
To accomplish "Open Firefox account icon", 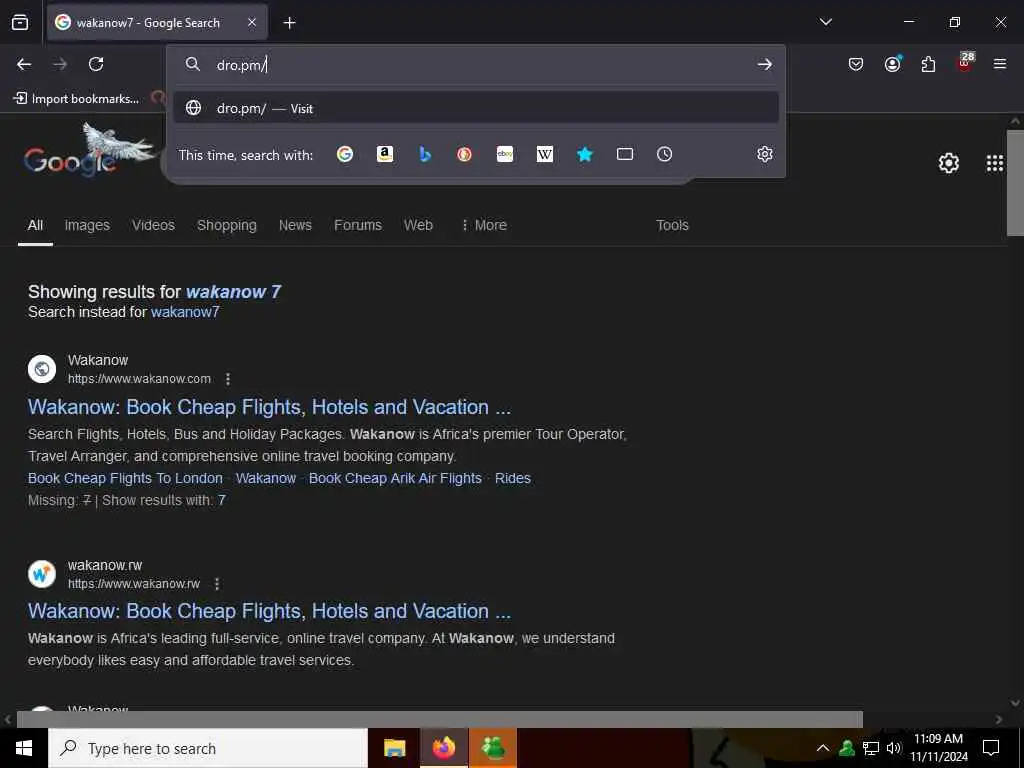I will click(x=892, y=63).
